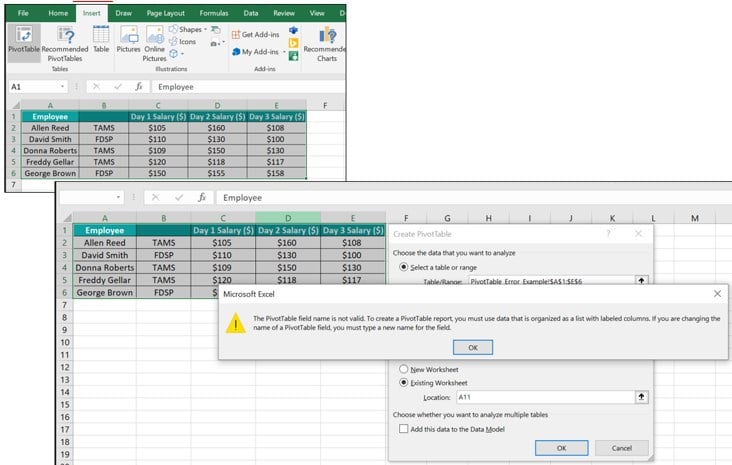Open the Data tab

coord(251,13)
